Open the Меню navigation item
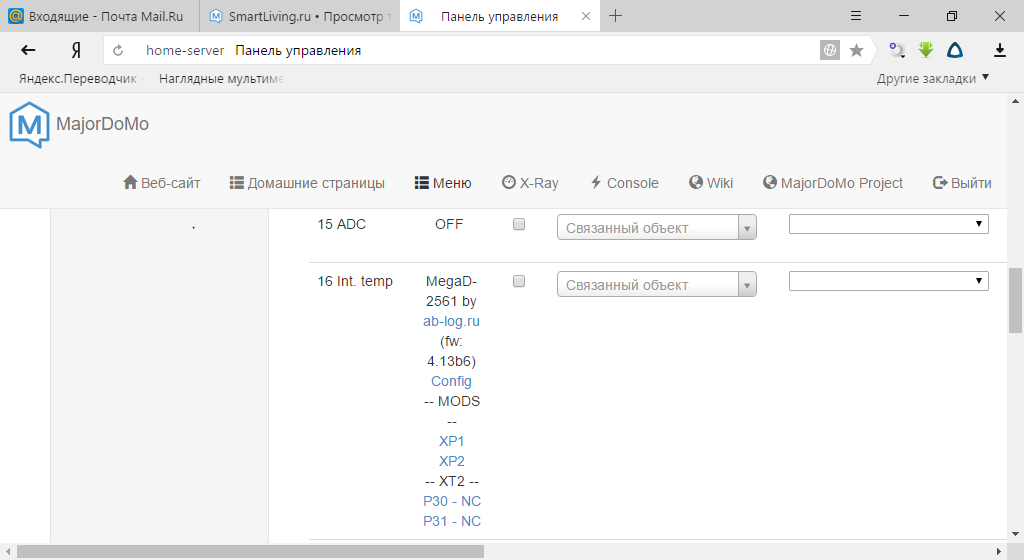 (443, 183)
